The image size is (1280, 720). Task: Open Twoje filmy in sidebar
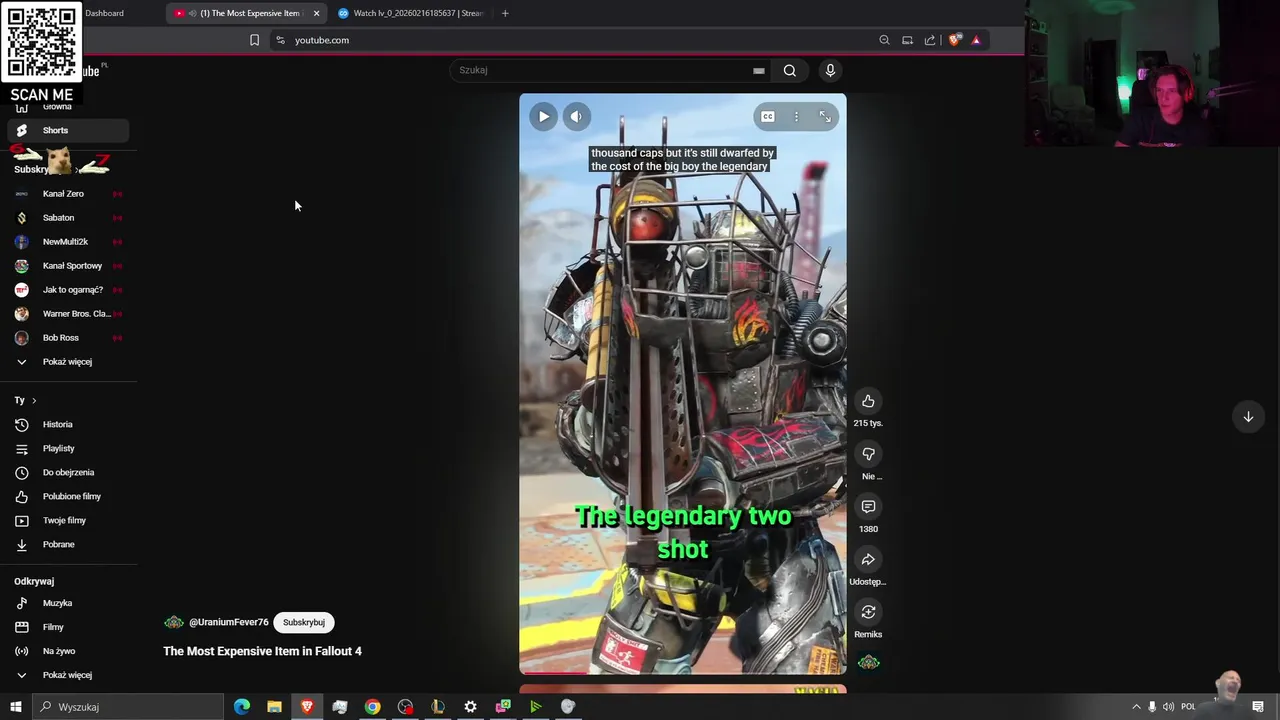pyautogui.click(x=68, y=521)
